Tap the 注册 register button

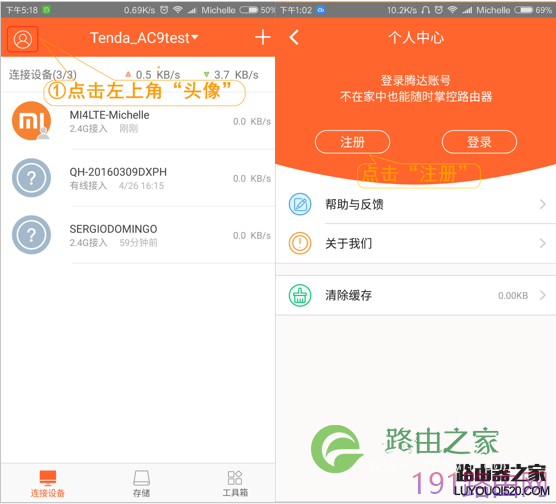tap(352, 142)
